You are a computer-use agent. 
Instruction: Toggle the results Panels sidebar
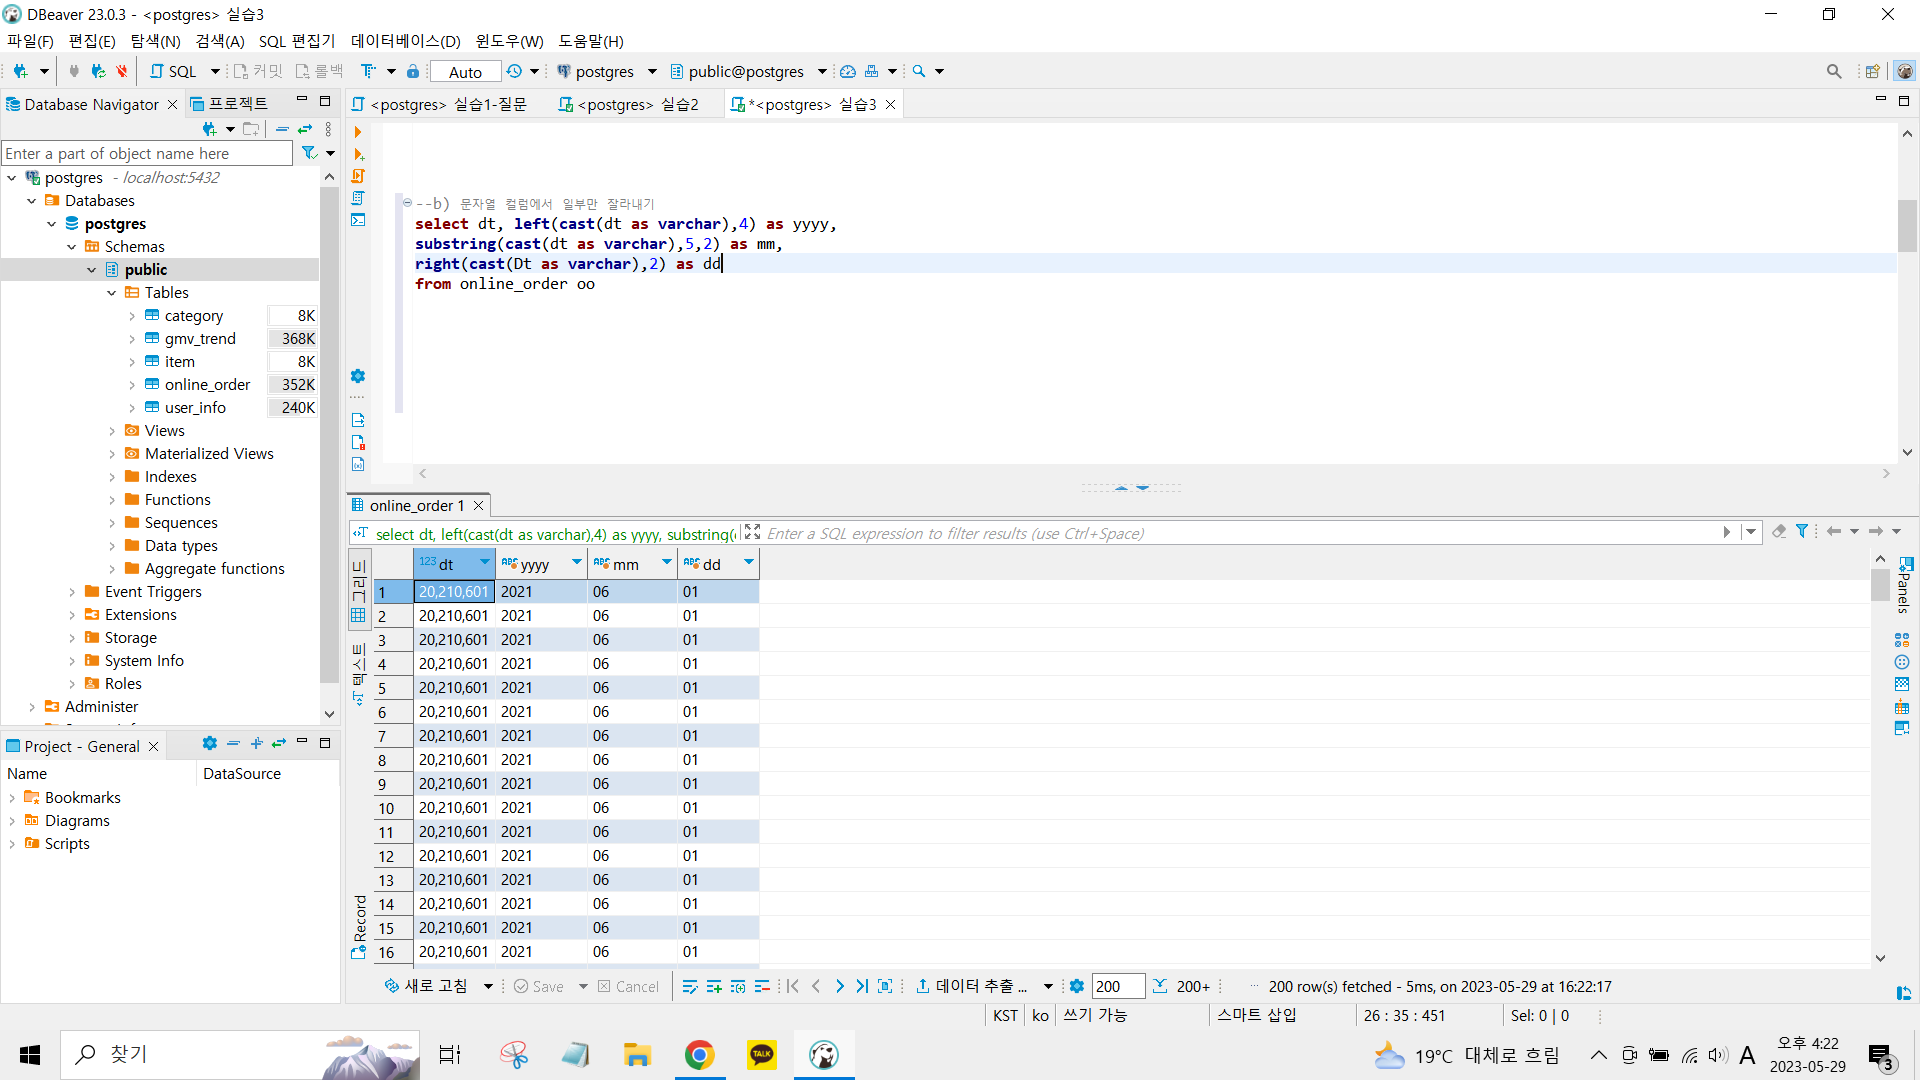tap(1906, 585)
